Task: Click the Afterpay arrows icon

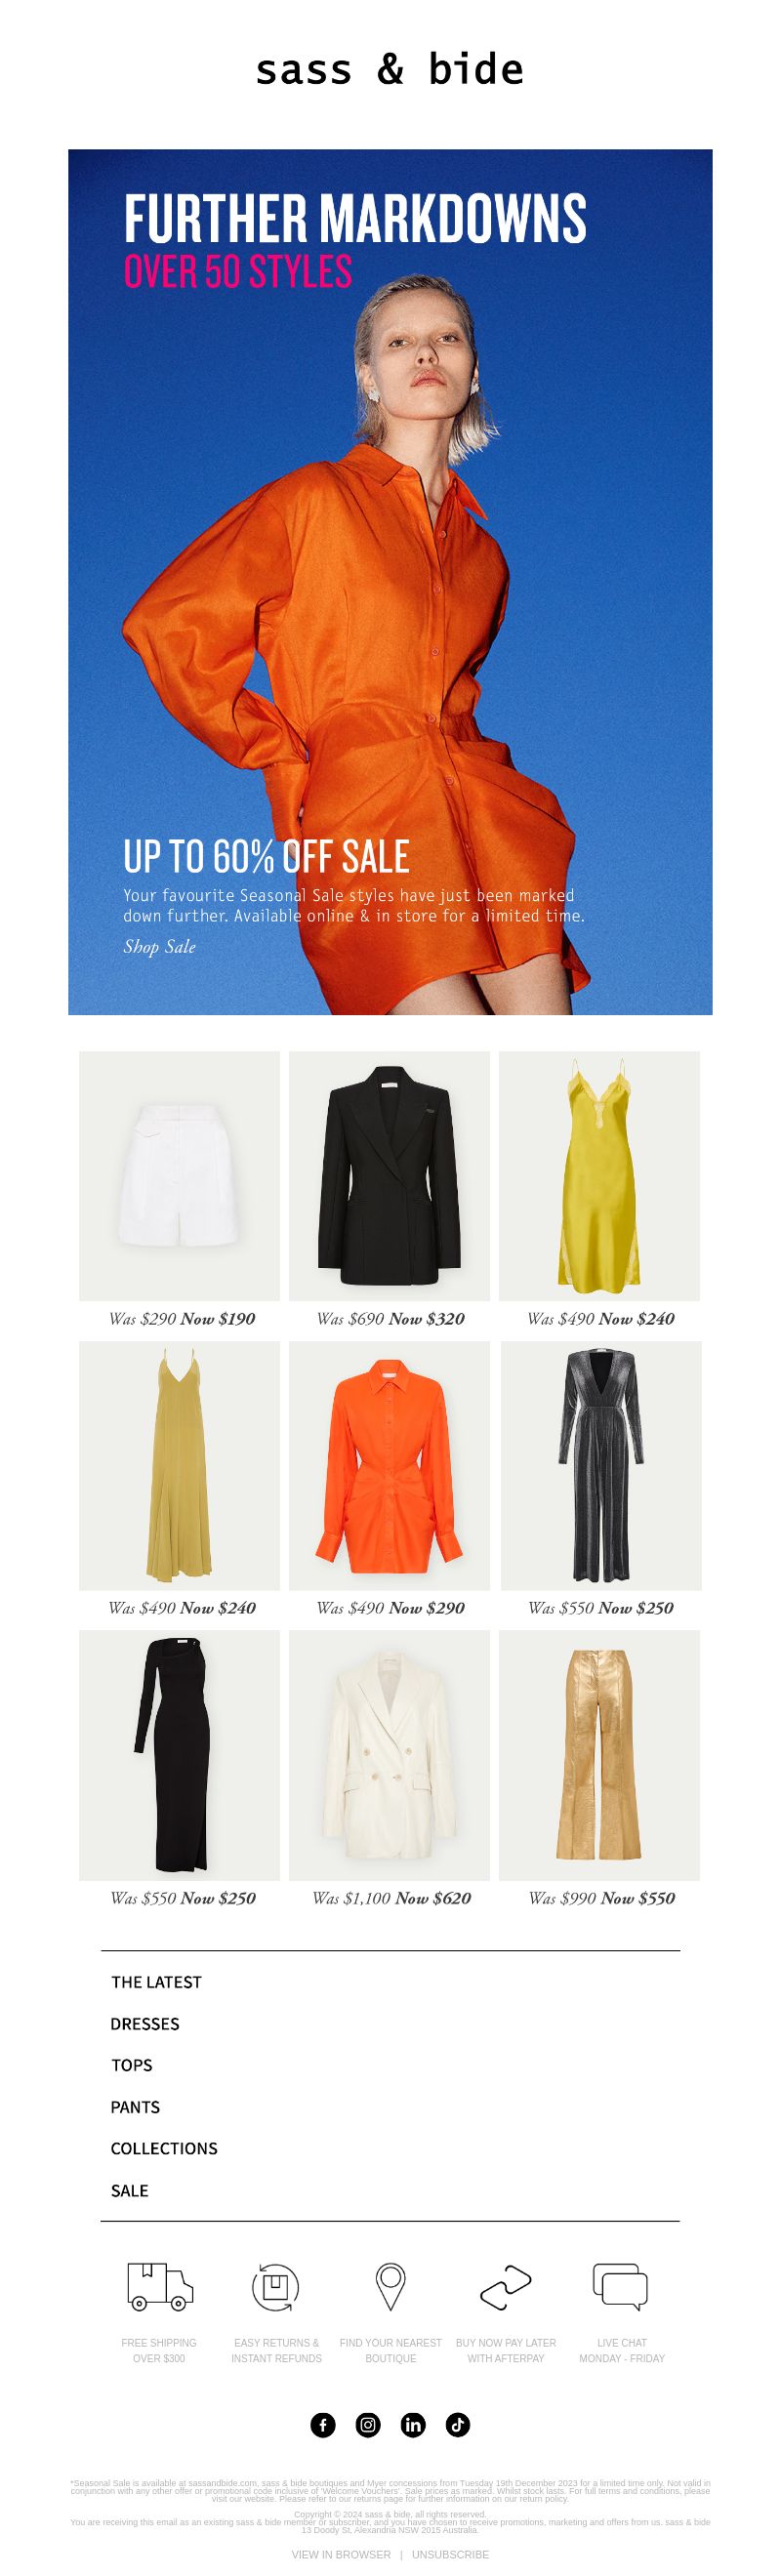Action: pyautogui.click(x=505, y=2288)
